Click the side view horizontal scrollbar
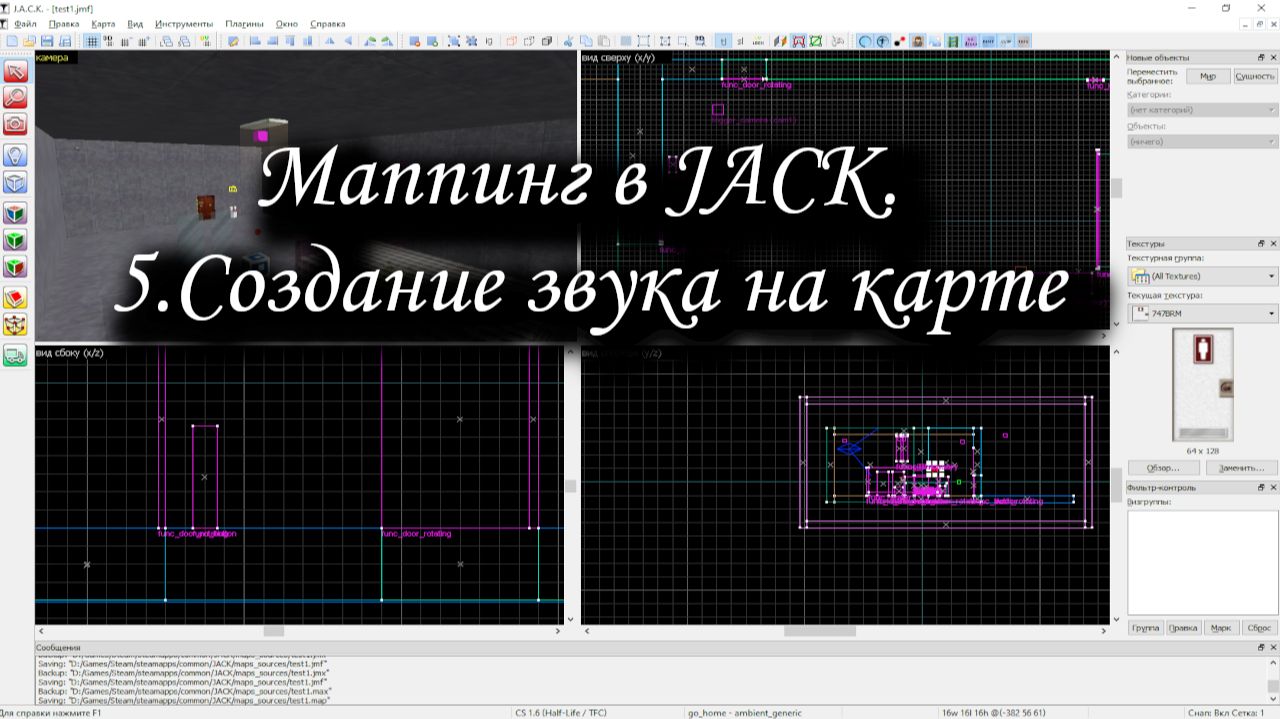Image resolution: width=1280 pixels, height=719 pixels. tap(299, 631)
